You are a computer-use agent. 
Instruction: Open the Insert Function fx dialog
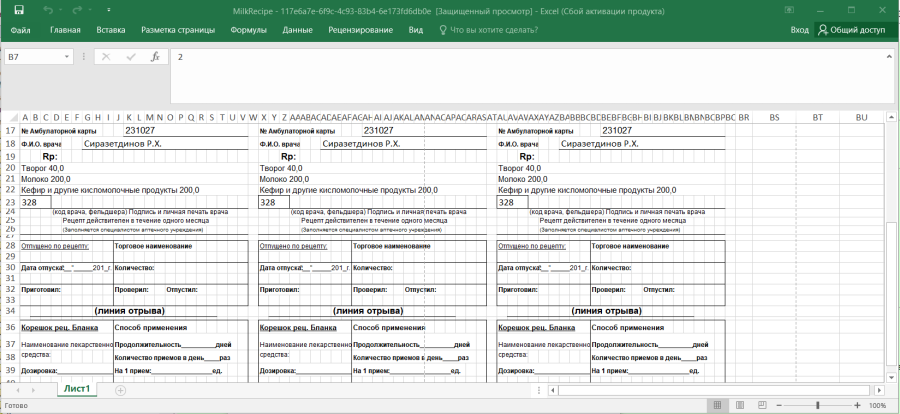click(155, 57)
